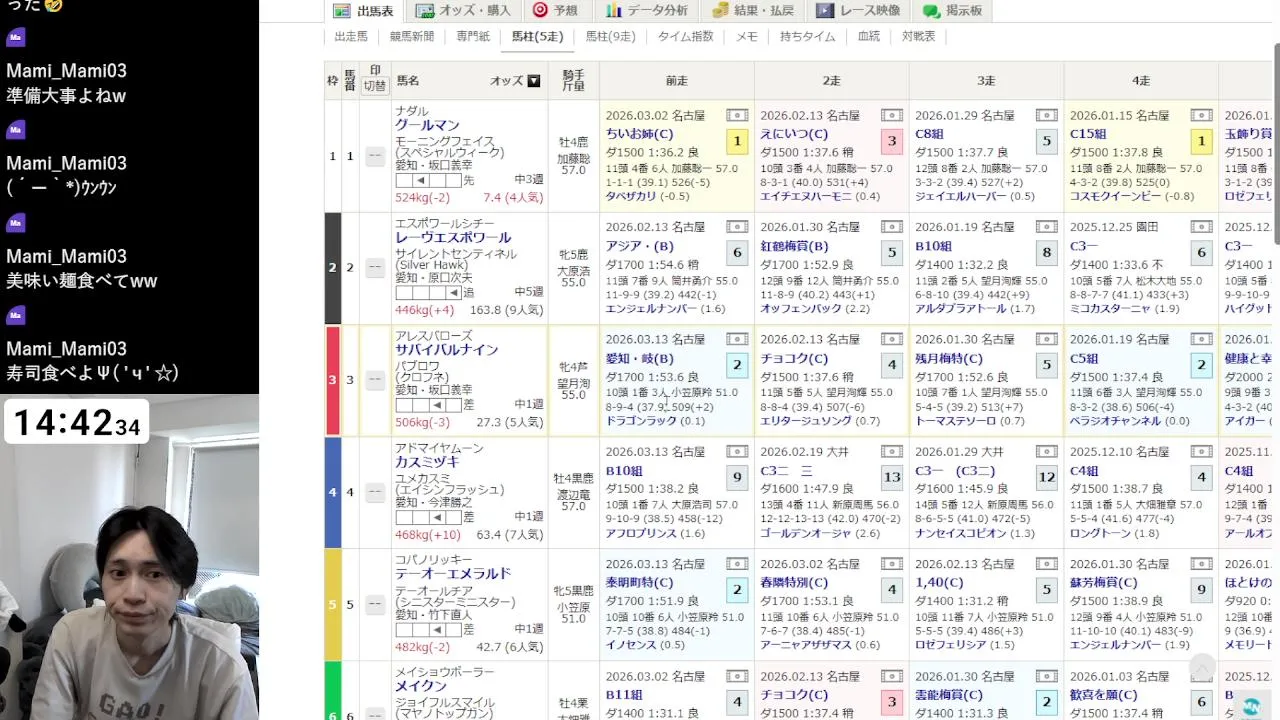The width and height of the screenshot is (1280, 720).
Task: Open データ分析 tab
Action: [646, 11]
